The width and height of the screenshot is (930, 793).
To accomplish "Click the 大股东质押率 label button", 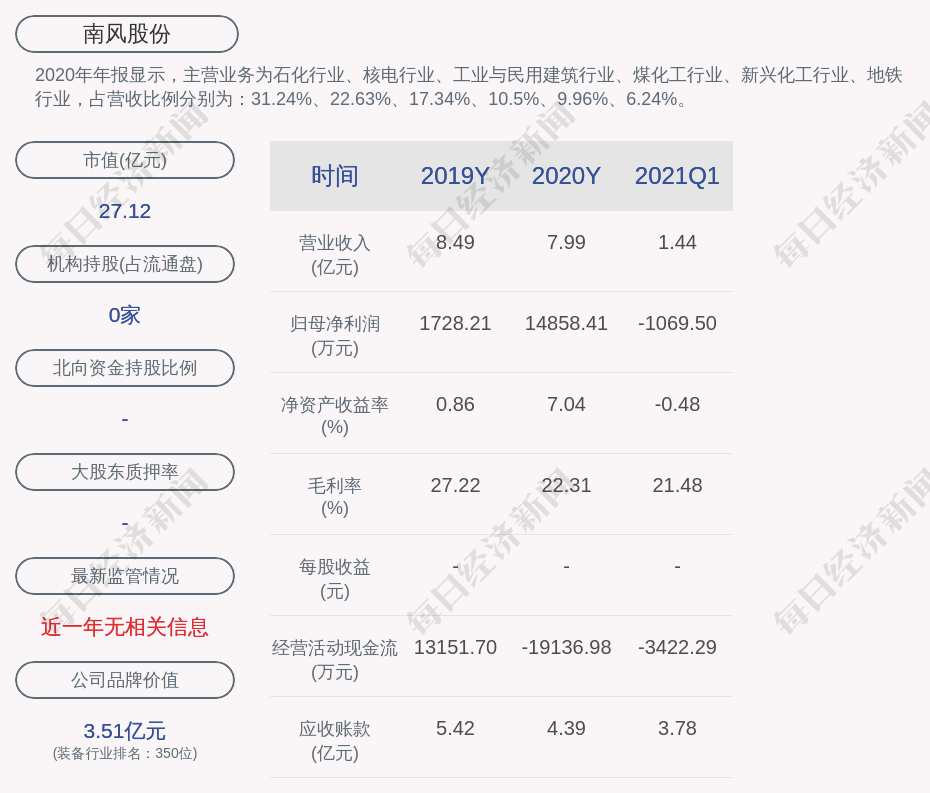I will [x=125, y=472].
